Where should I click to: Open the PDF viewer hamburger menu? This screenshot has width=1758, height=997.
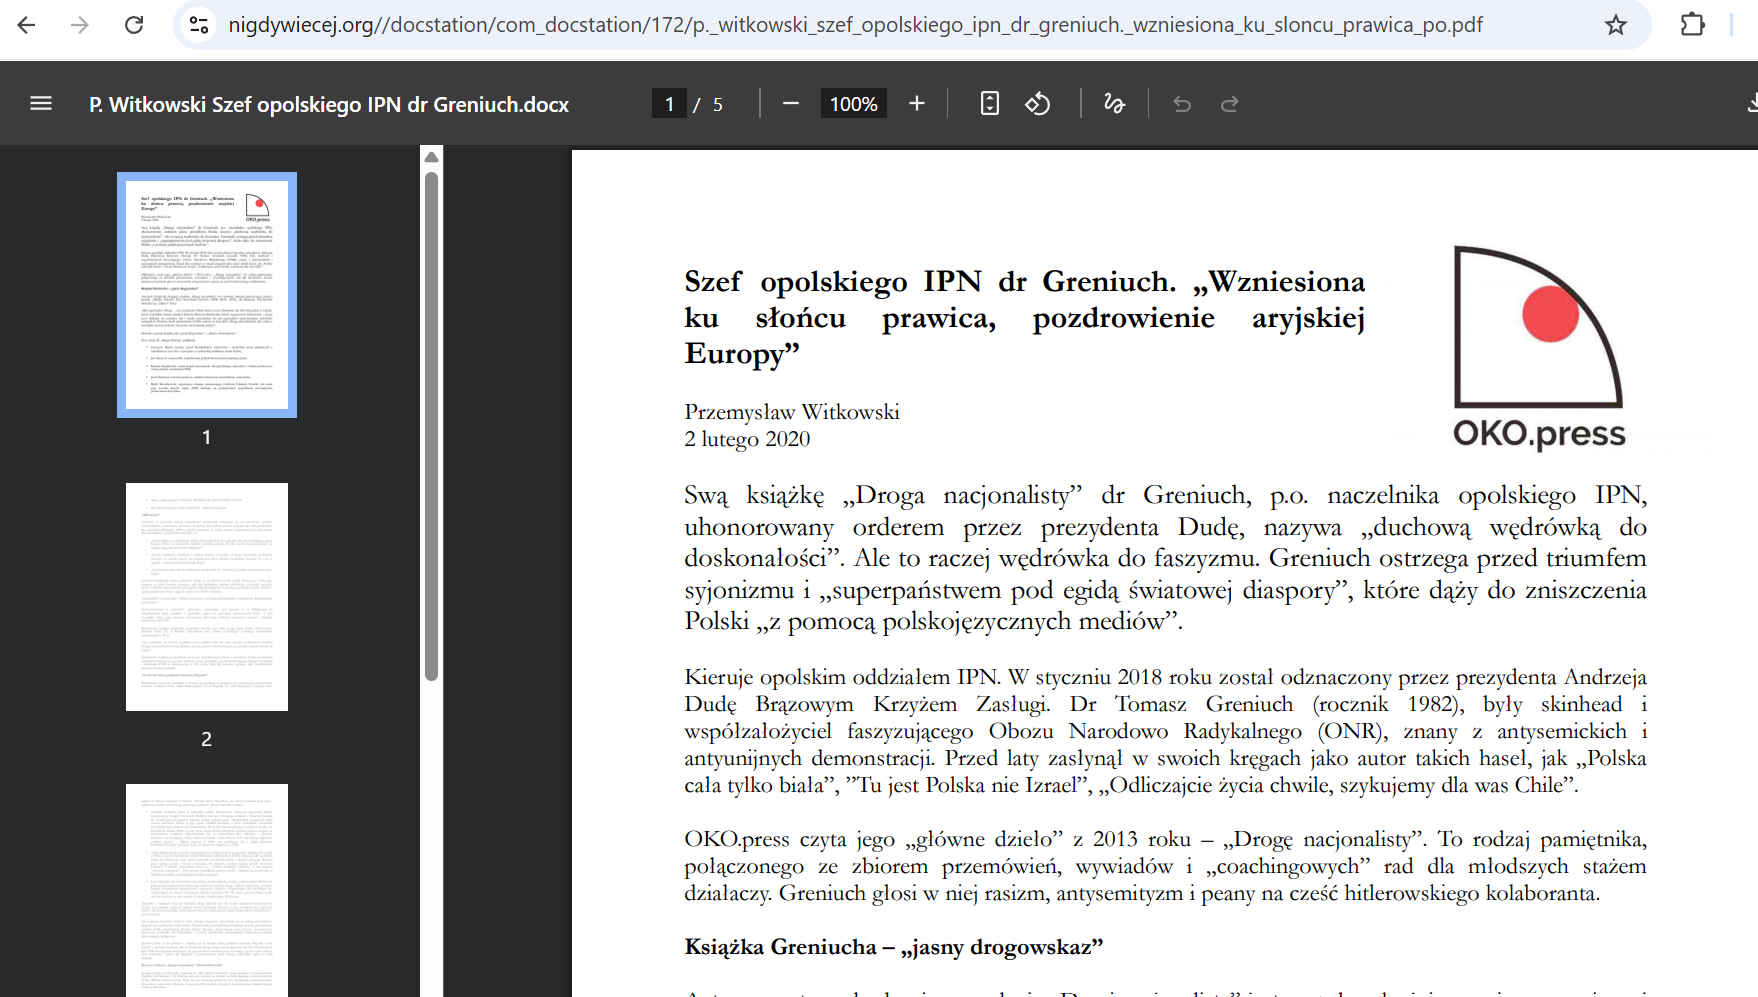pos(40,103)
